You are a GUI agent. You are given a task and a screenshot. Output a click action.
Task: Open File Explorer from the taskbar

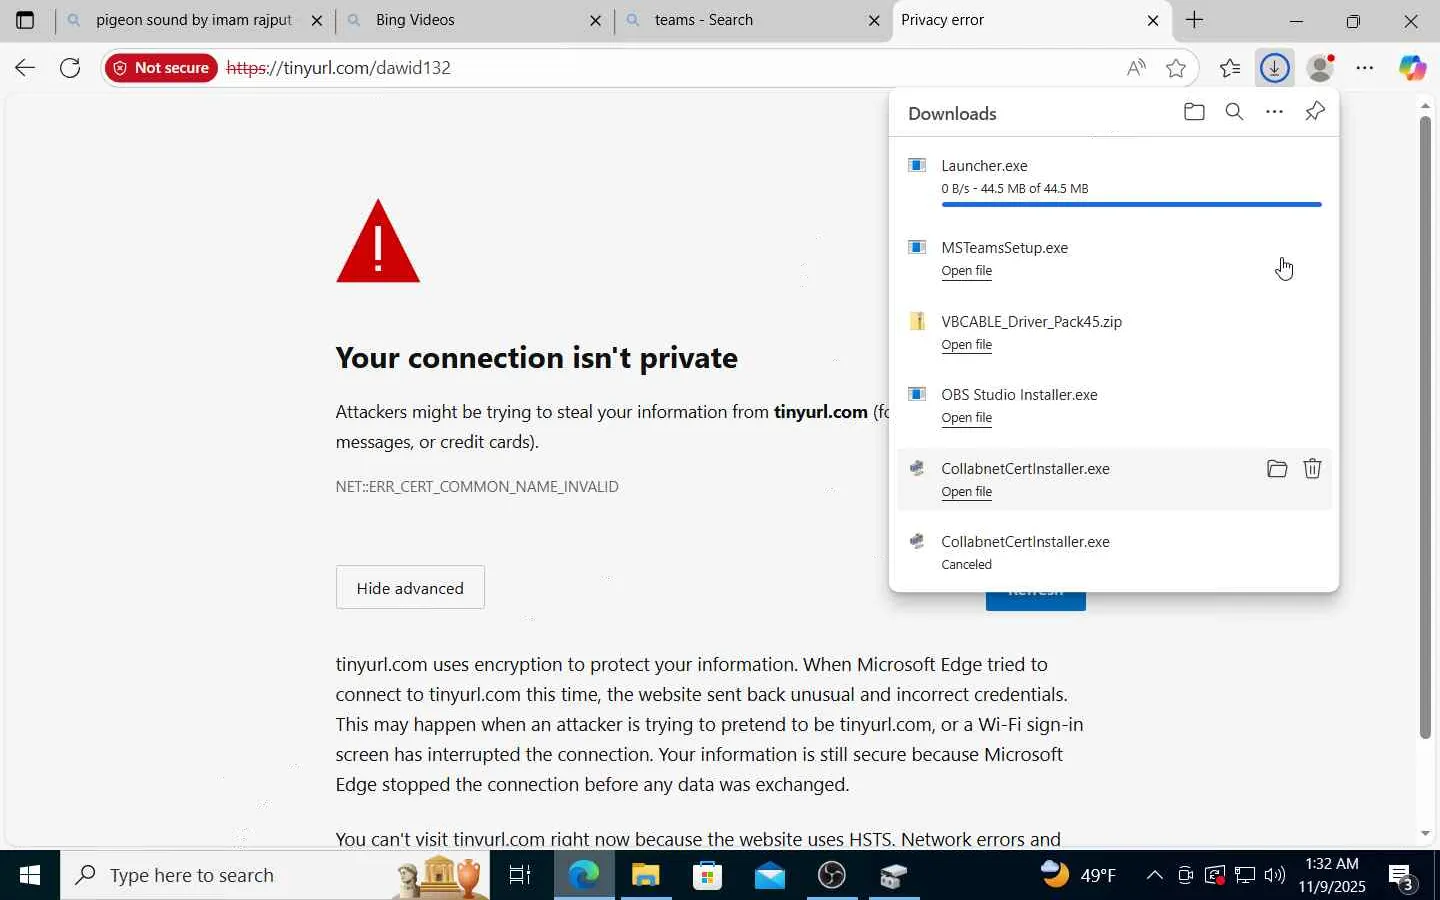click(646, 876)
